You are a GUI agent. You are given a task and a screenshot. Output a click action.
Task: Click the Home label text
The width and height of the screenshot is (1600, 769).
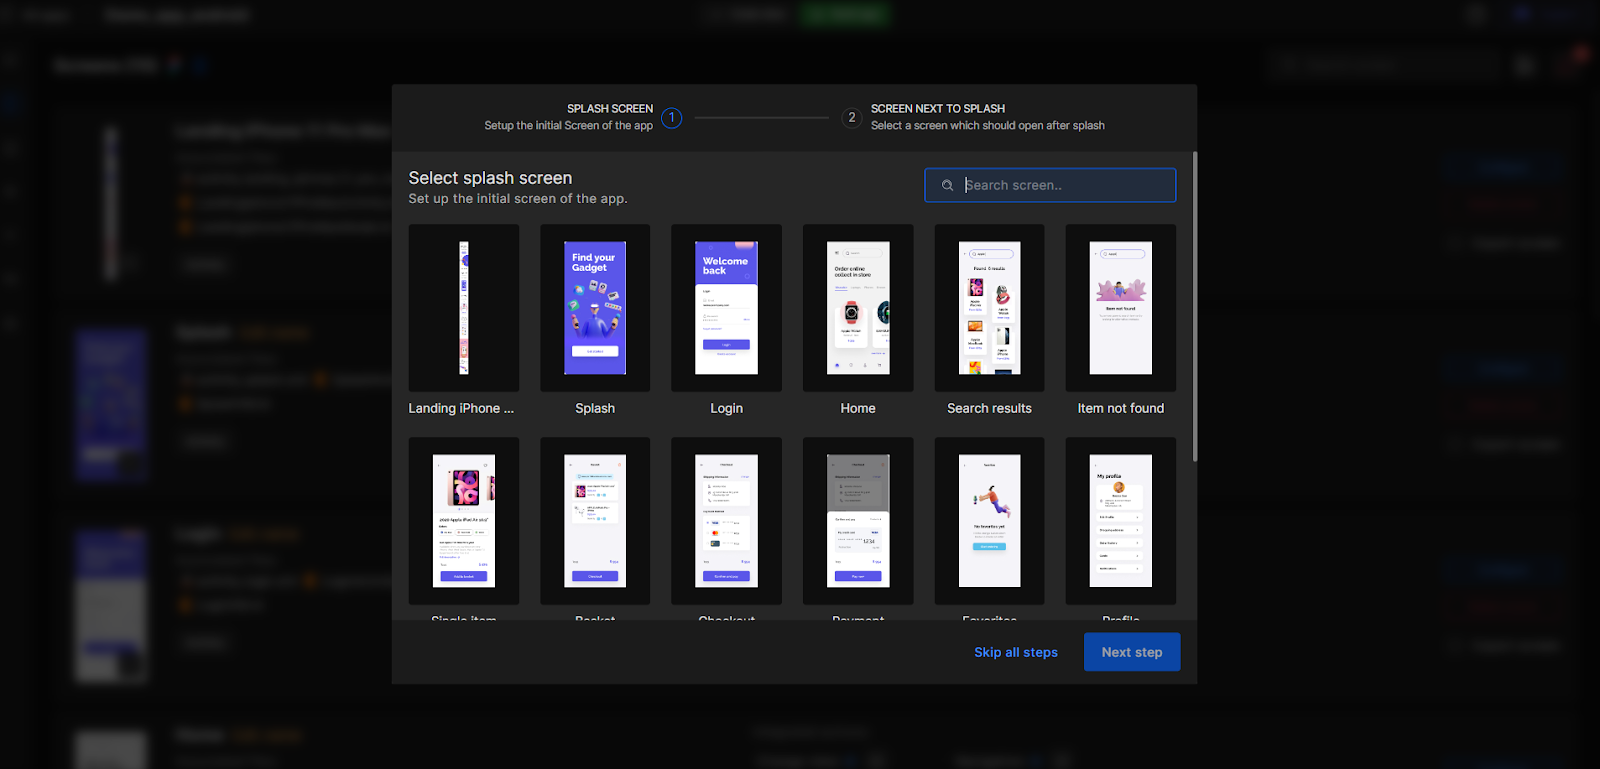858,408
